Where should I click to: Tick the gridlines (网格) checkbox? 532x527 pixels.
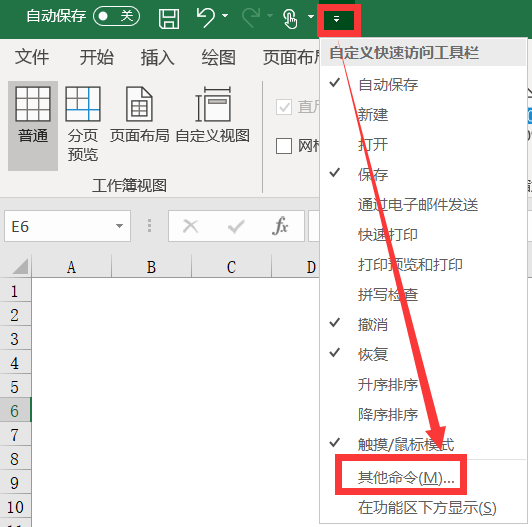click(x=284, y=146)
